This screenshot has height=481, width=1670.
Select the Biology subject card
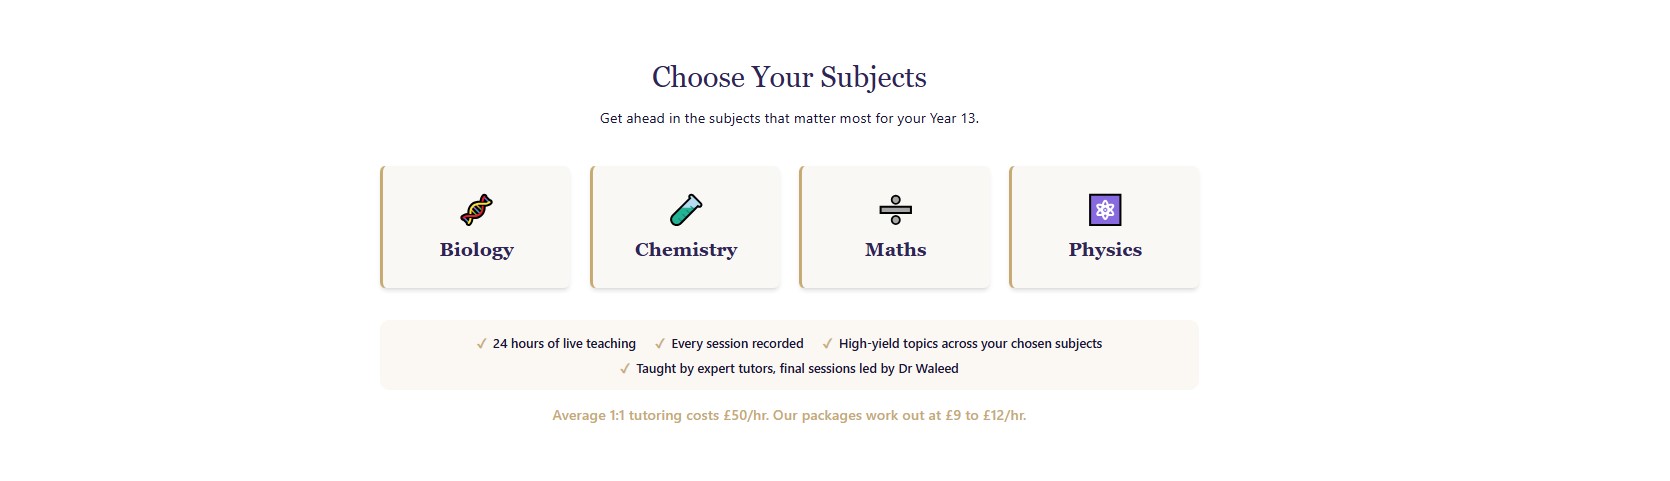(x=475, y=227)
